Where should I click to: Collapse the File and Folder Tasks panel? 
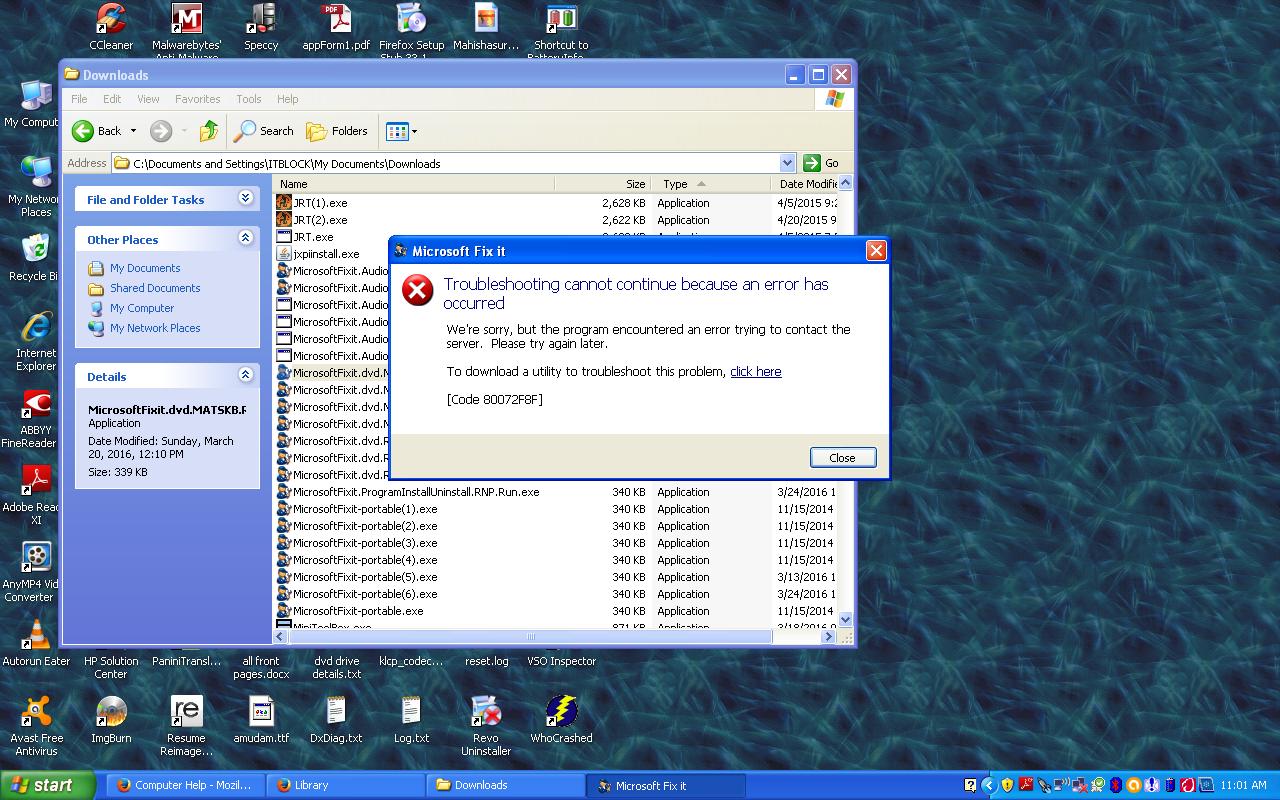pyautogui.click(x=245, y=199)
